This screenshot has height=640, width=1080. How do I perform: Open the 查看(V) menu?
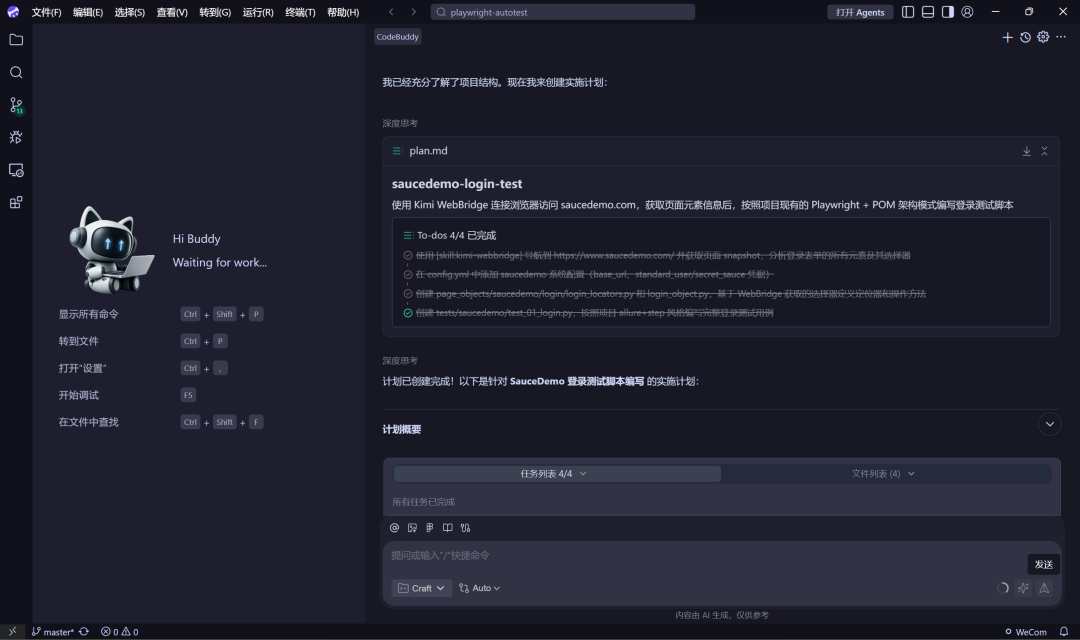172,12
